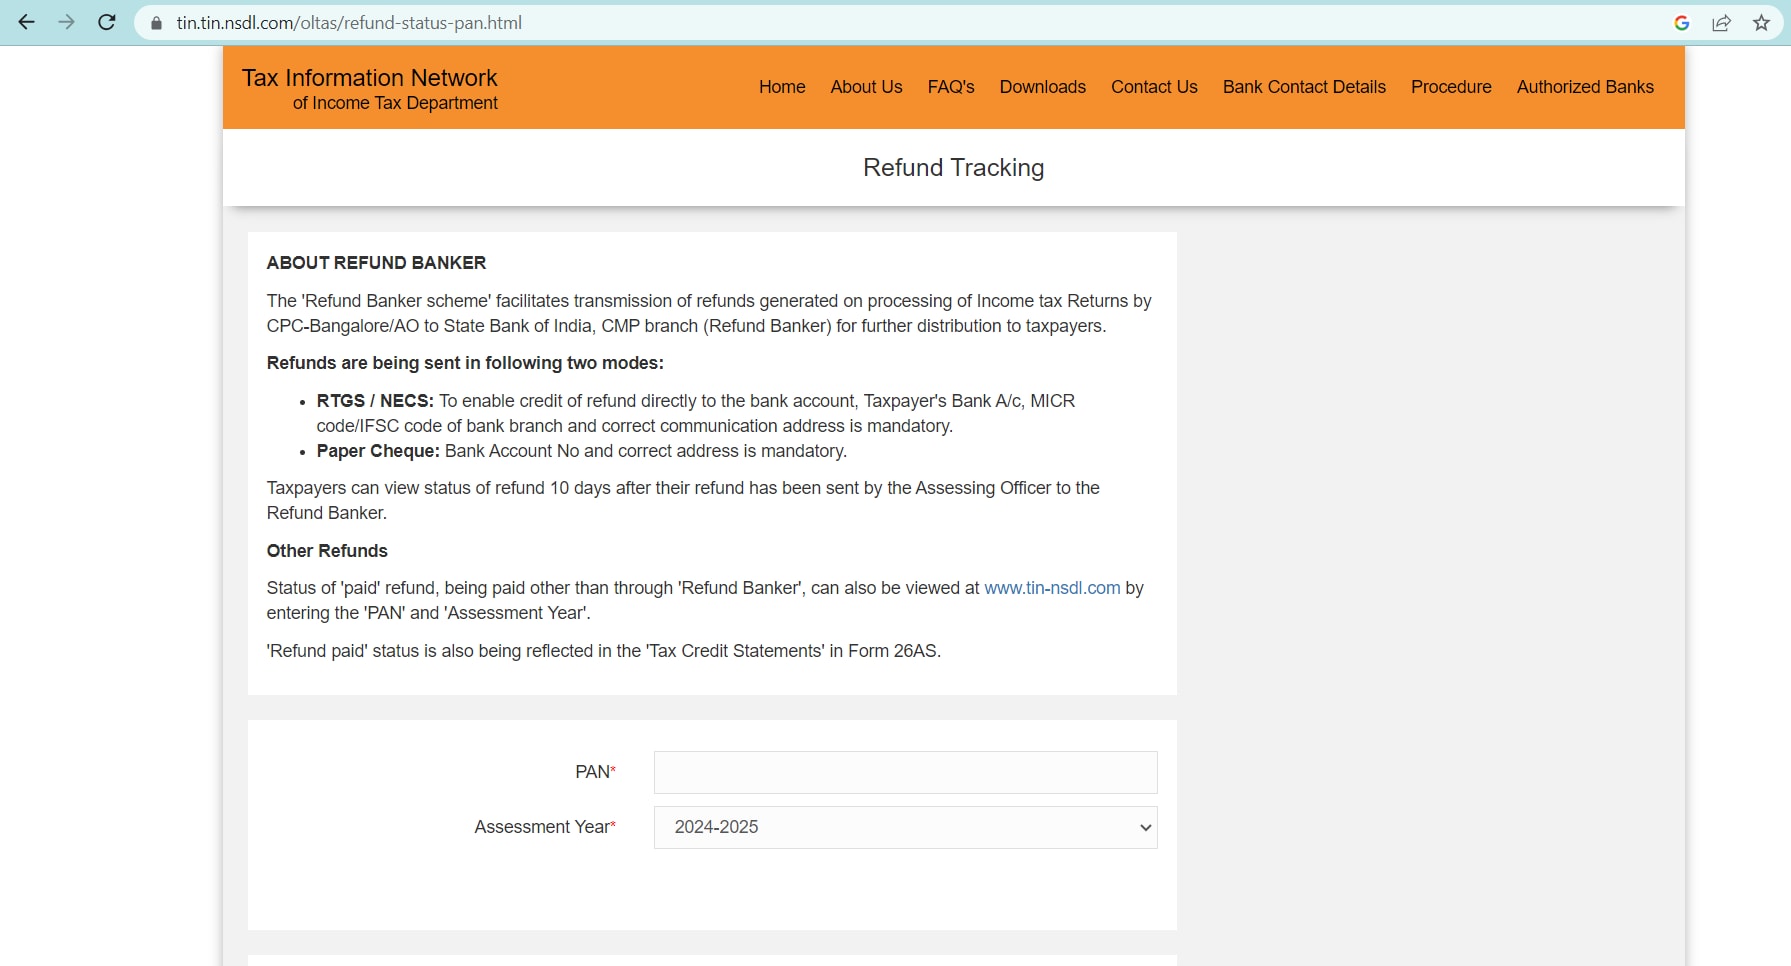Viewport: 1791px width, 966px height.
Task: Click the share page icon
Action: tap(1721, 23)
